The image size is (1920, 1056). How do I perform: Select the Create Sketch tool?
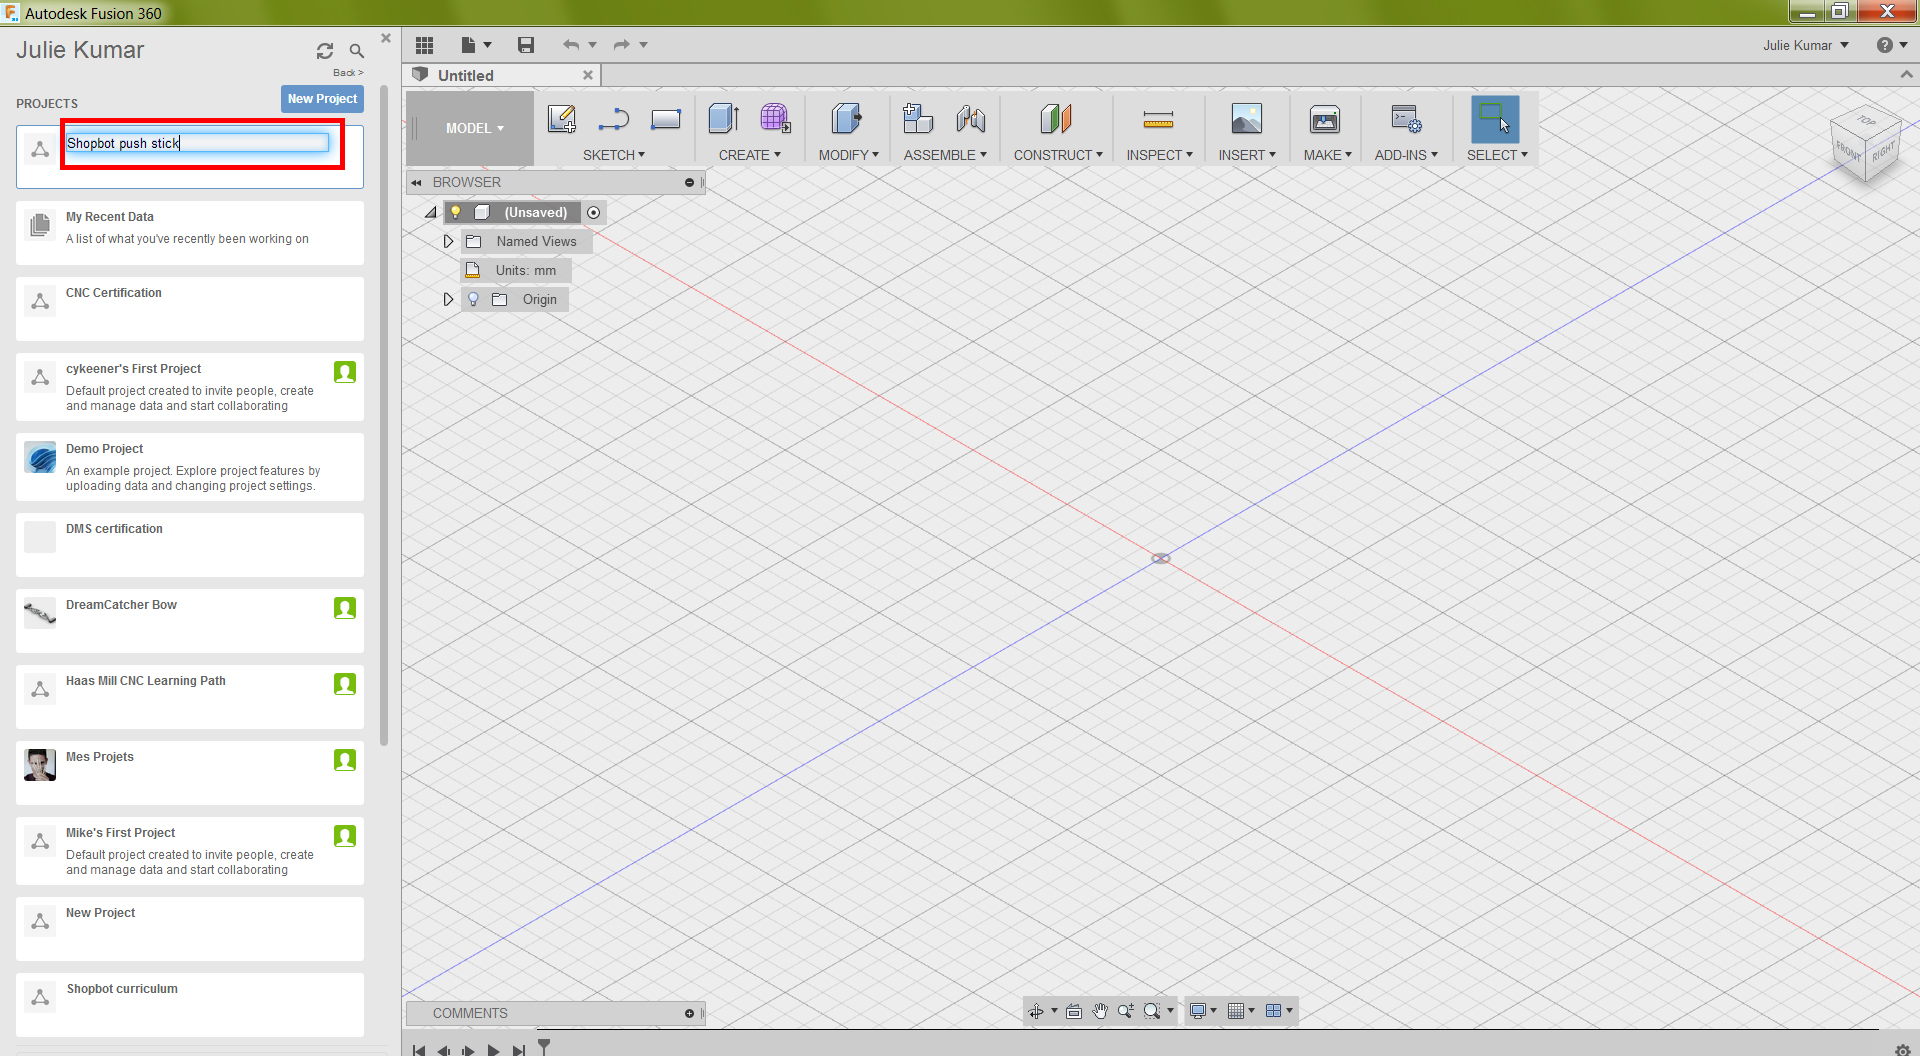pos(562,119)
